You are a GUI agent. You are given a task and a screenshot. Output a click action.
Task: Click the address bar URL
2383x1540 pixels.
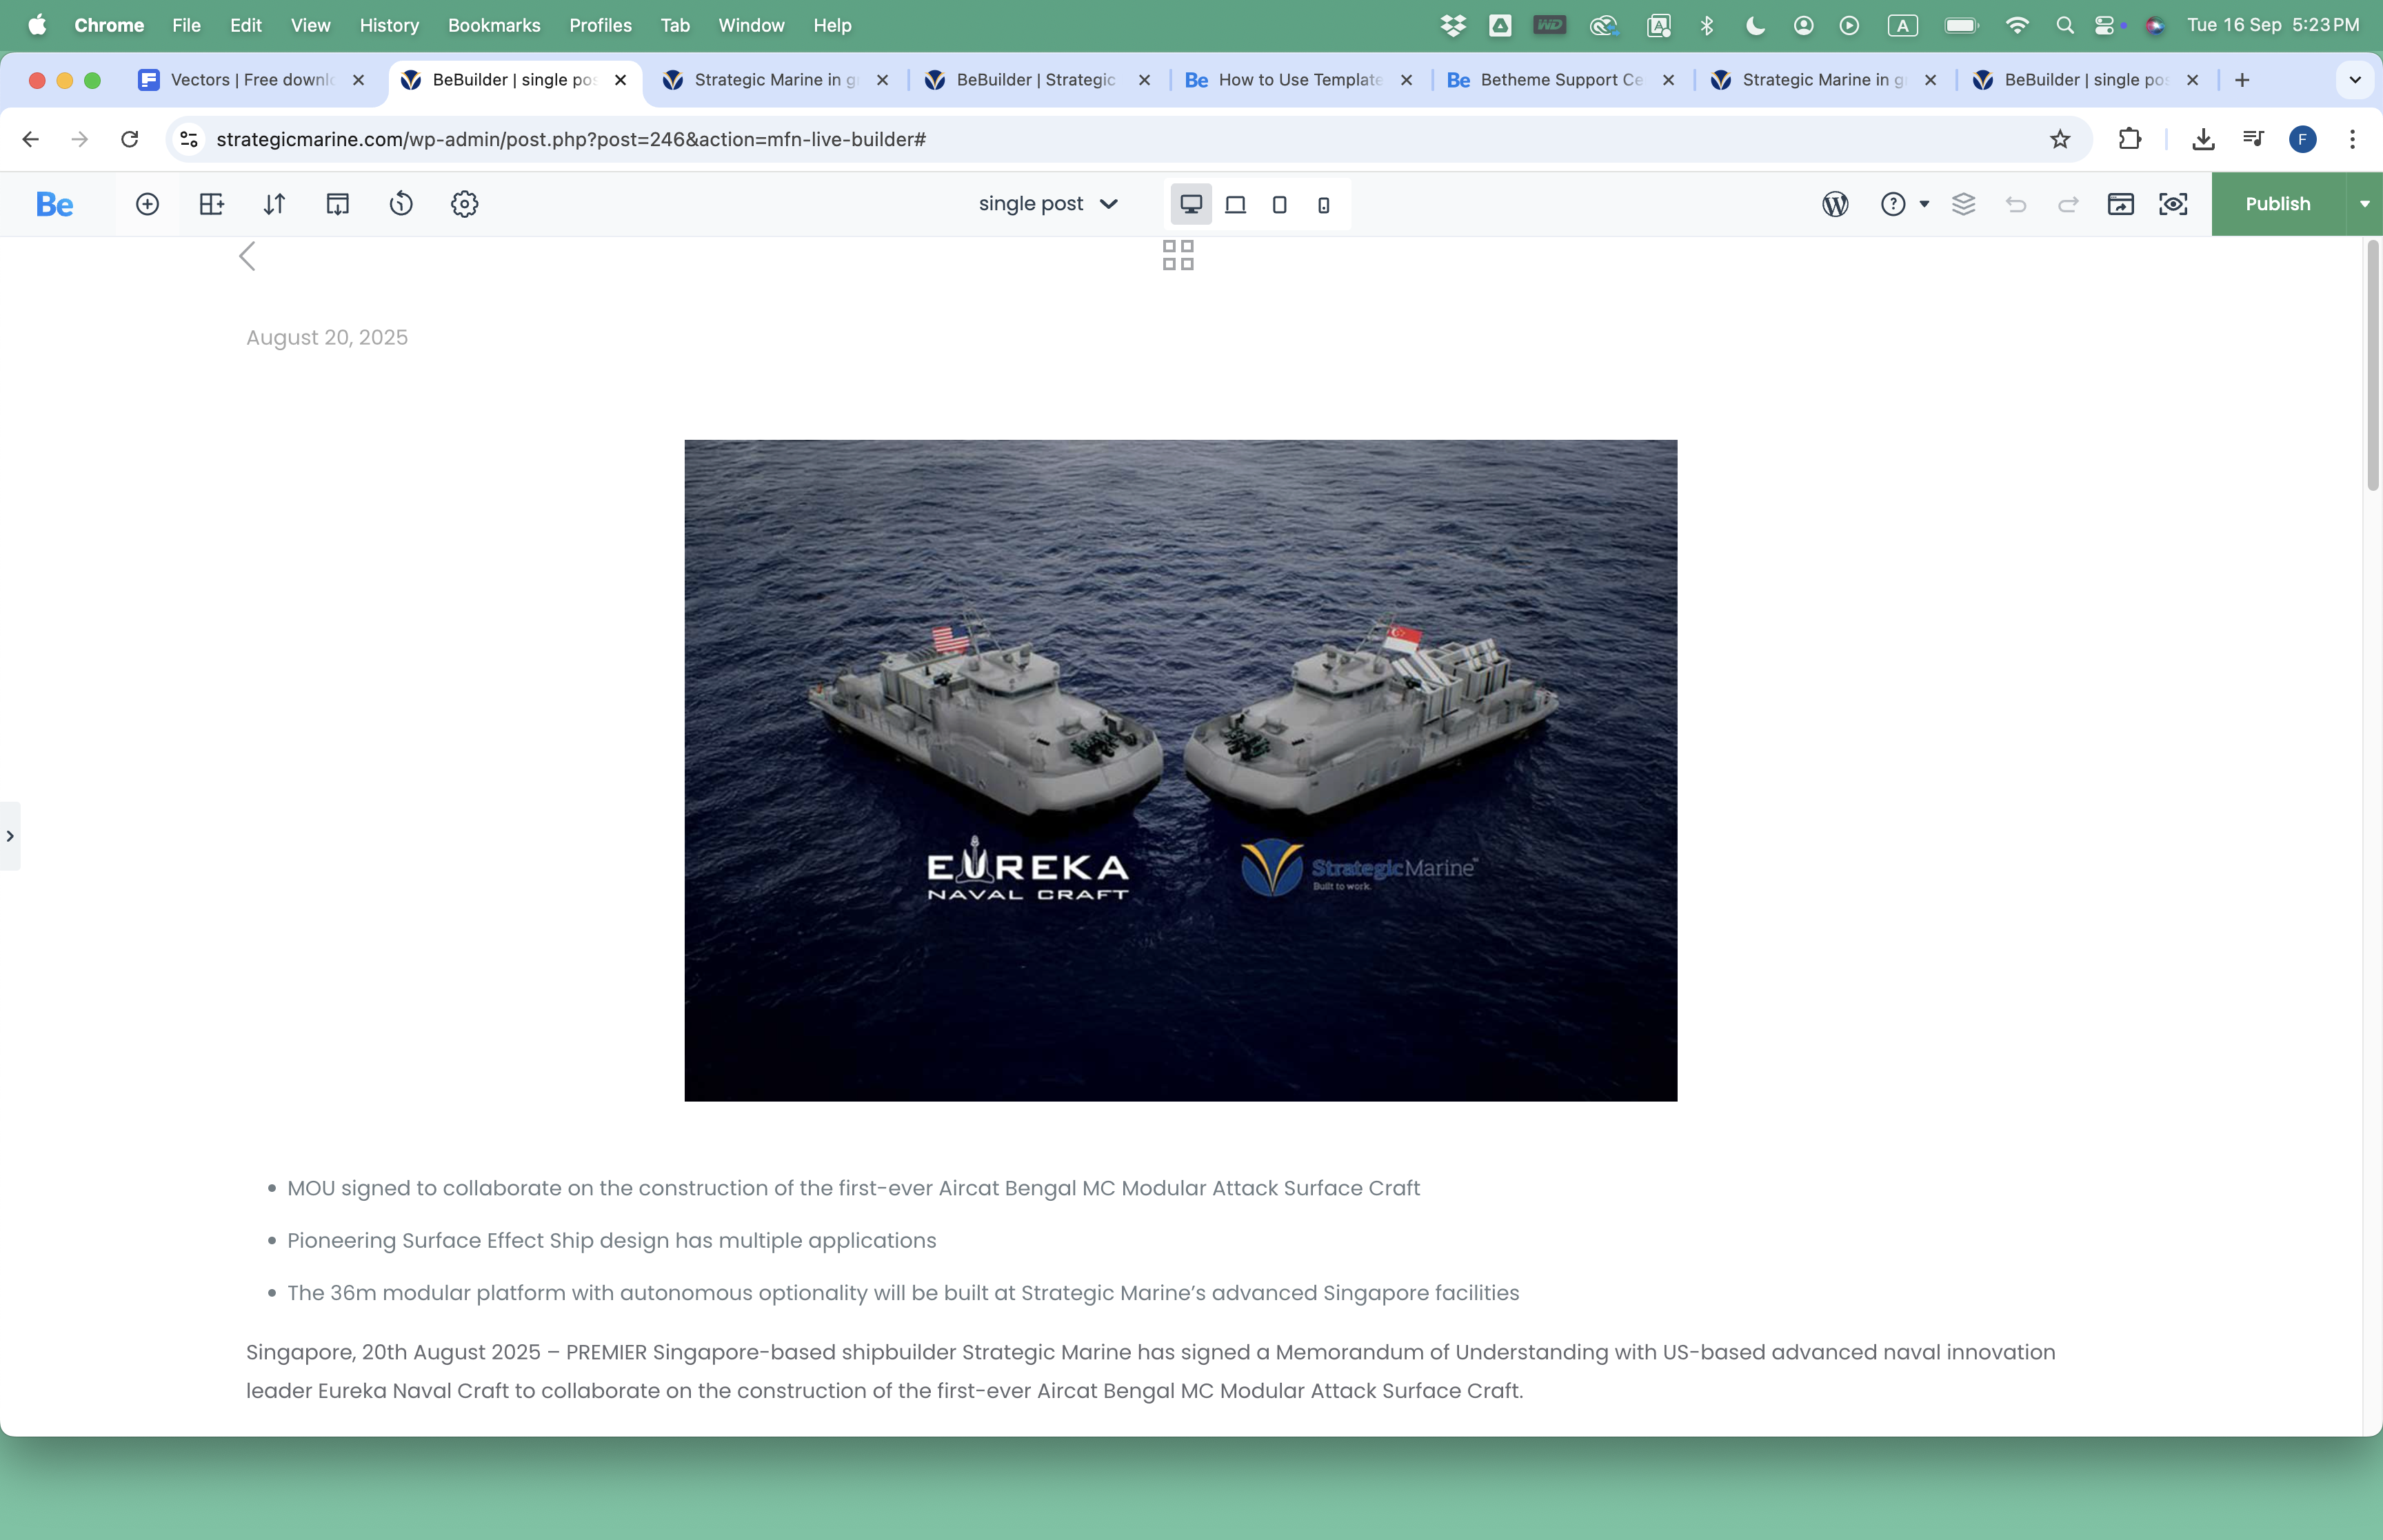tap(571, 139)
